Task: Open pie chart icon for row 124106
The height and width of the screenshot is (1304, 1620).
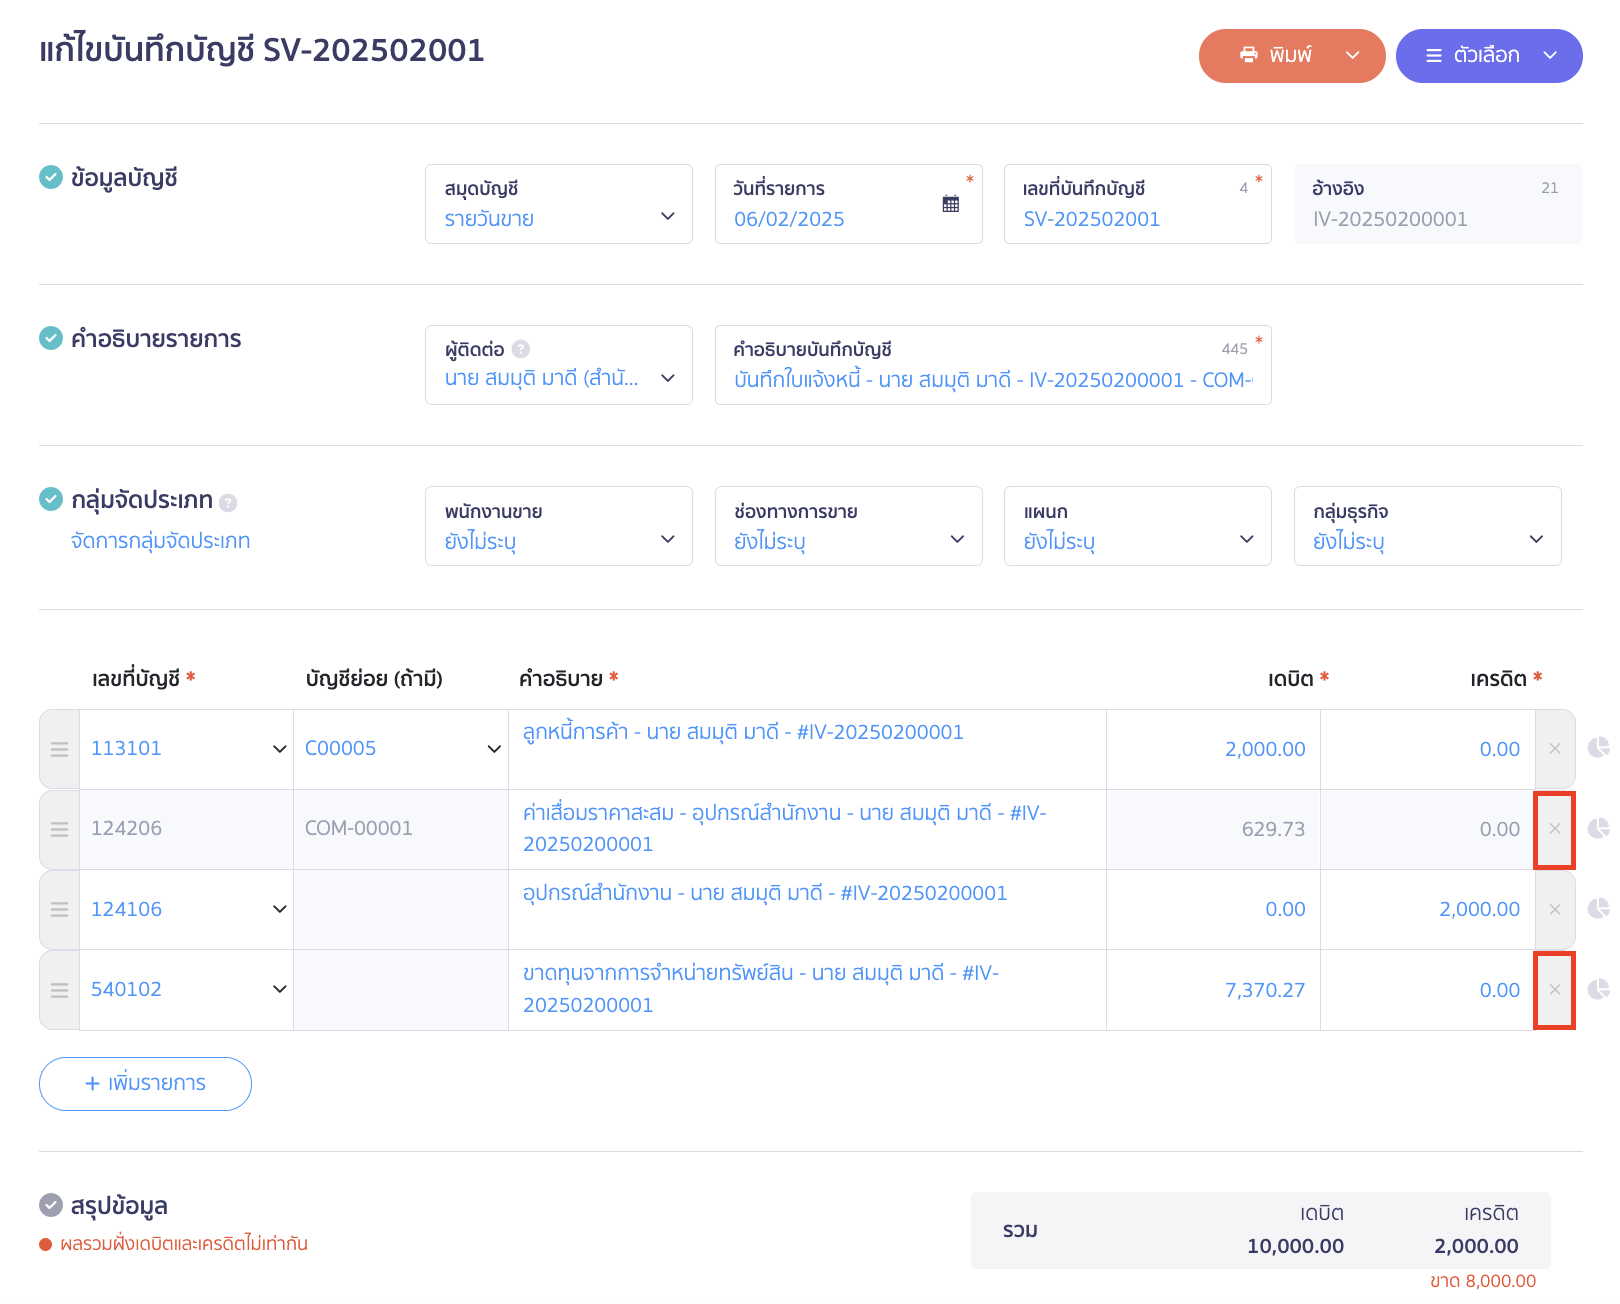Action: click(1598, 909)
